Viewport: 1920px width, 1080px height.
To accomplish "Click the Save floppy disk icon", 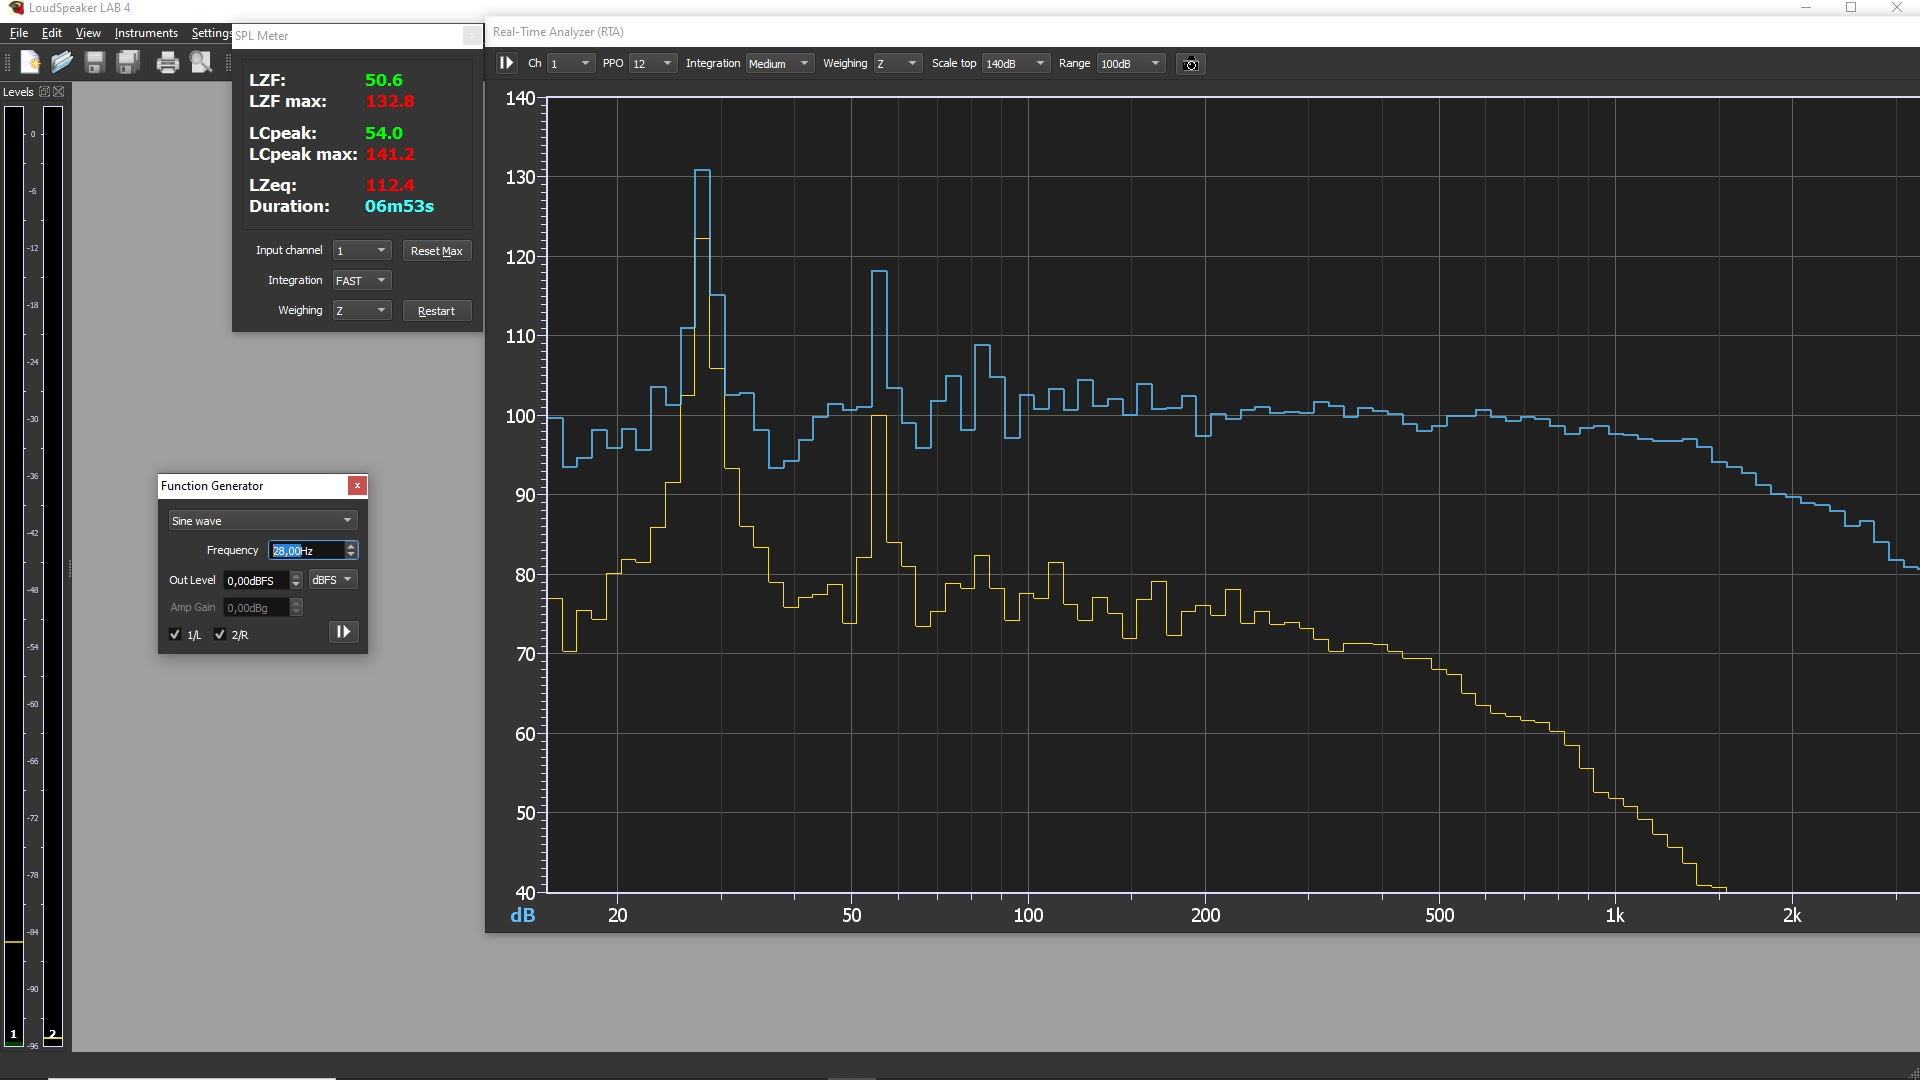I will [95, 63].
